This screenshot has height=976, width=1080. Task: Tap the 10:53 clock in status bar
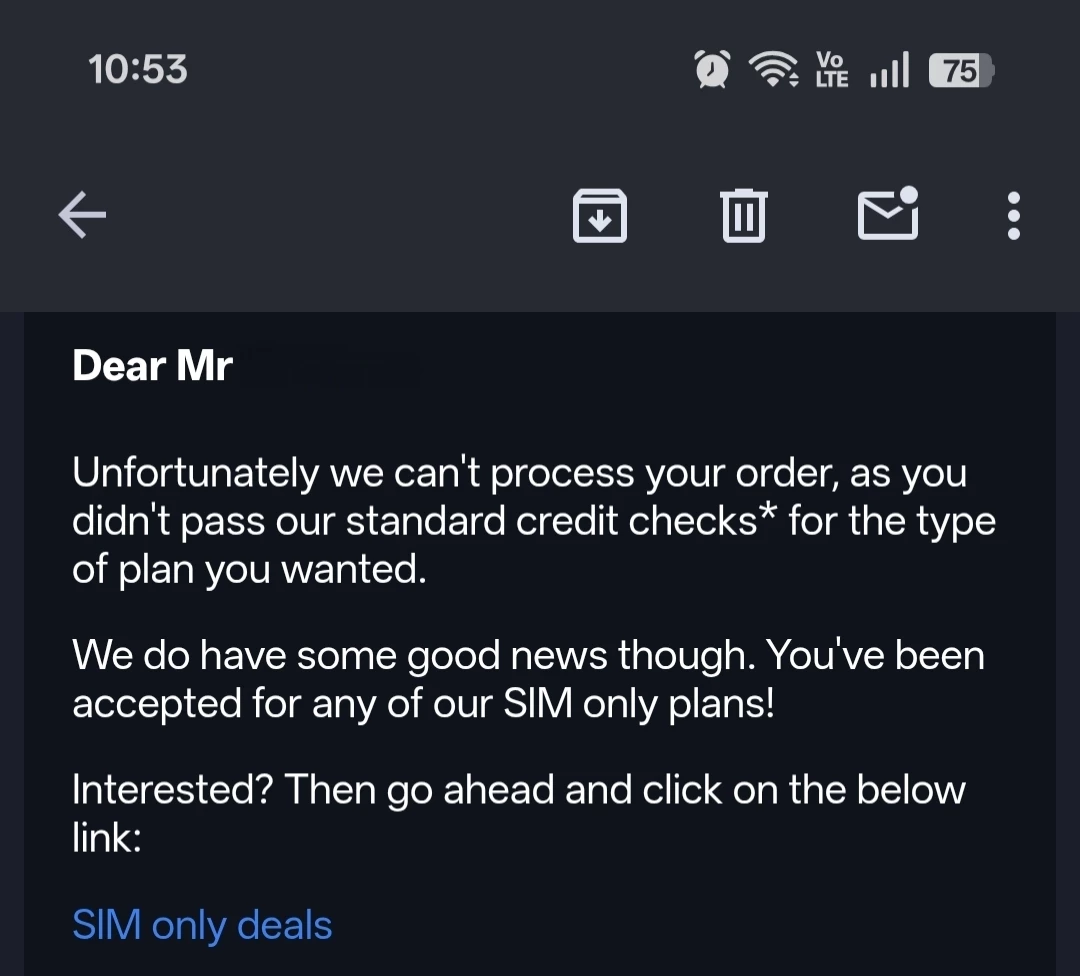coord(137,70)
